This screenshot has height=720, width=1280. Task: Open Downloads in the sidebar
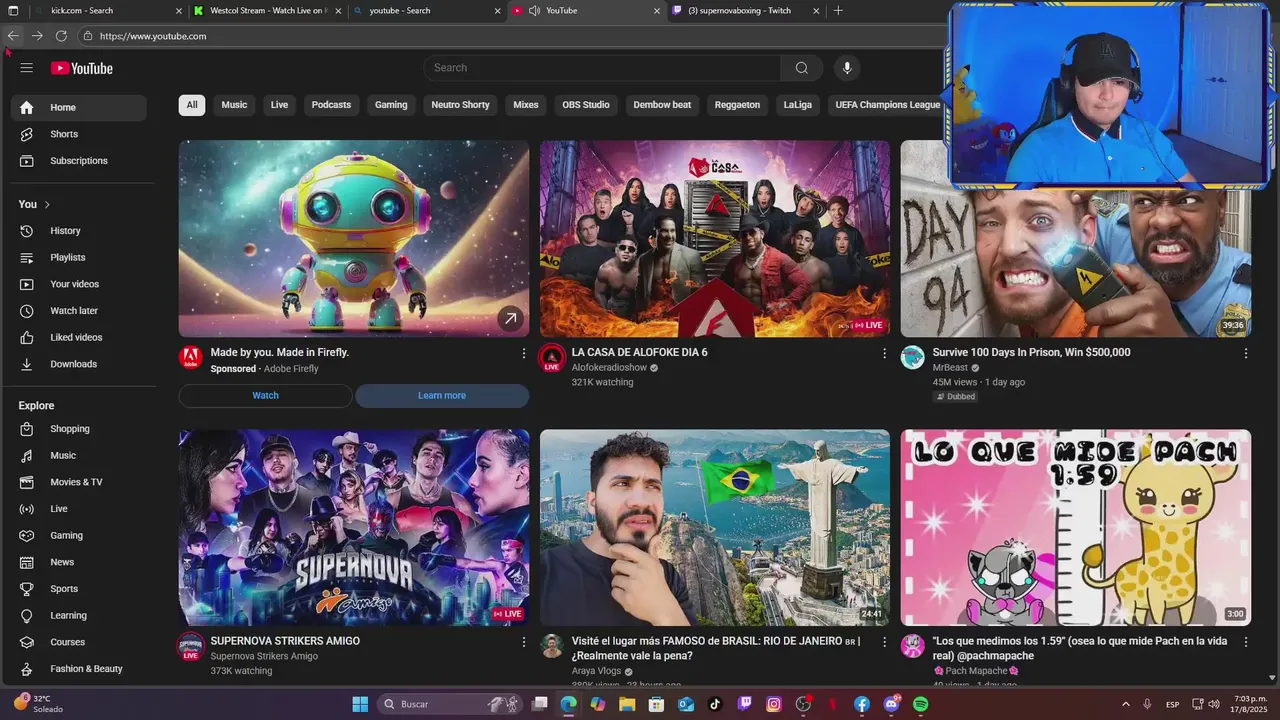(x=79, y=364)
